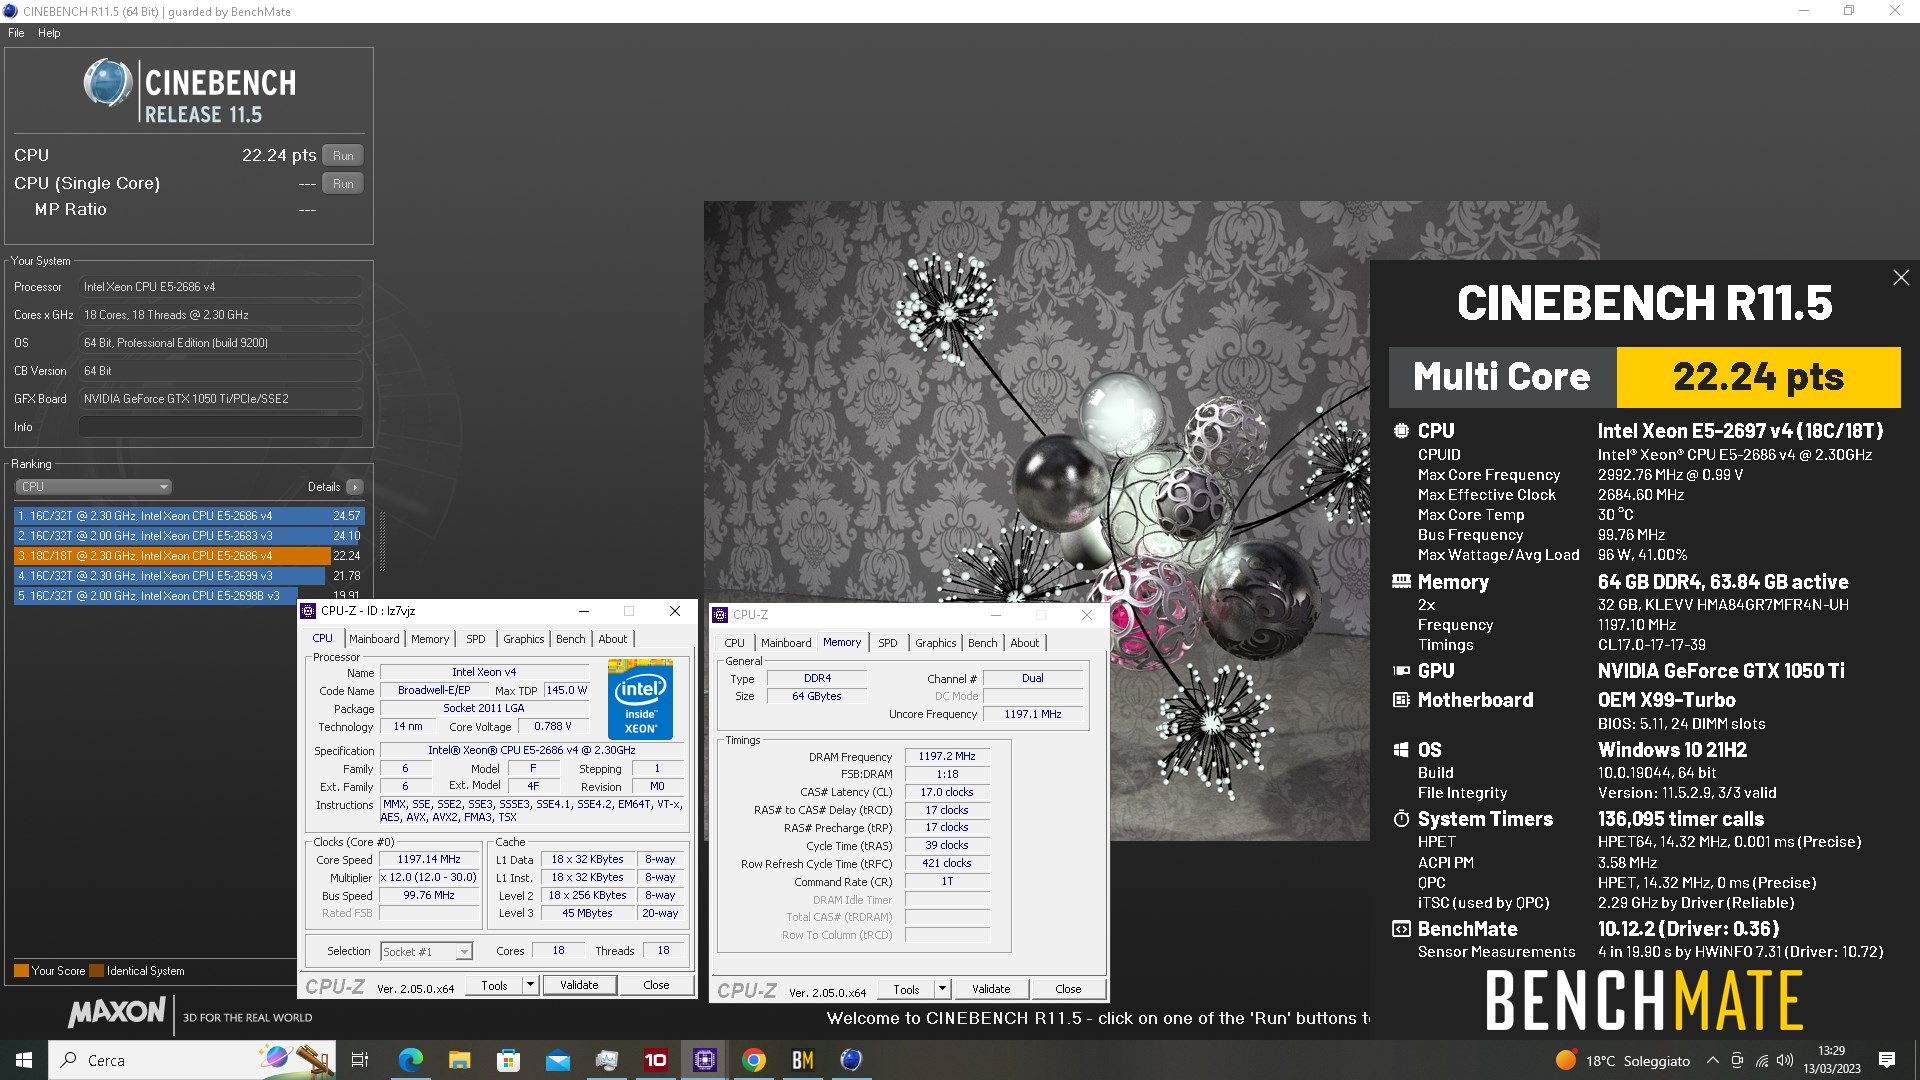Click the System Timers clock icon
1920x1080 pixels.
click(1402, 819)
